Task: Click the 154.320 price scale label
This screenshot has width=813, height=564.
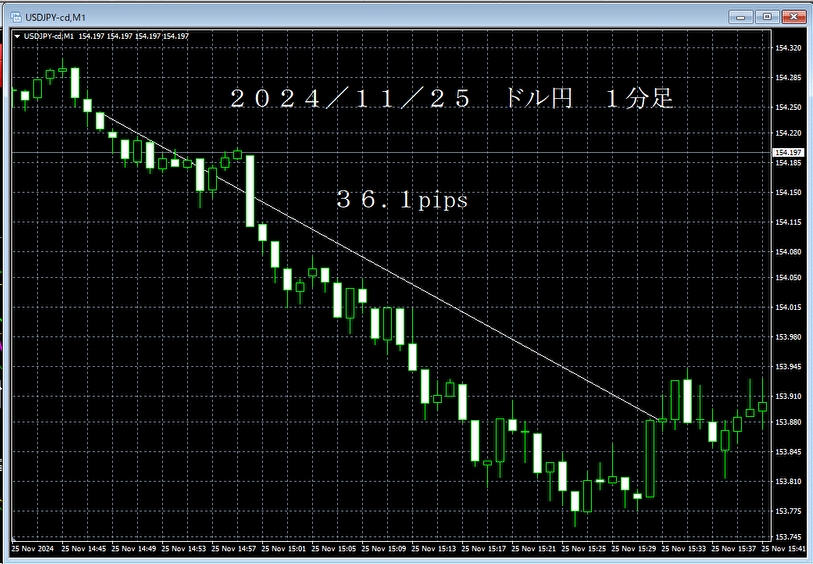Action: click(x=788, y=48)
